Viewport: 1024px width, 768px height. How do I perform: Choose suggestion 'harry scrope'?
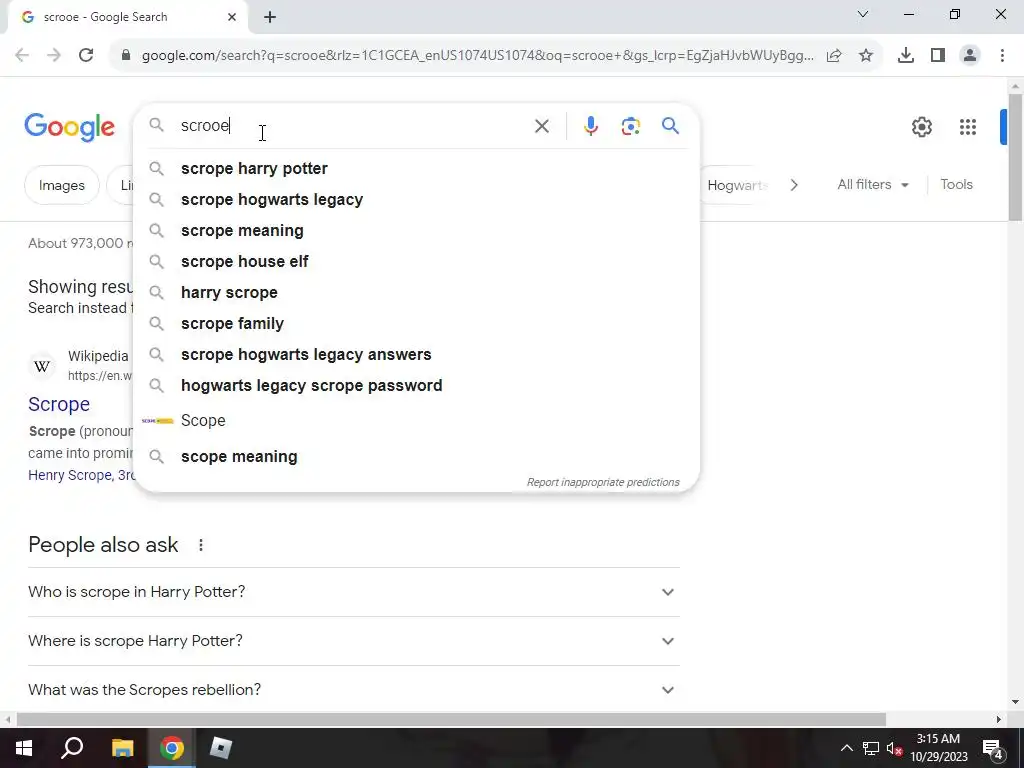pyautogui.click(x=416, y=293)
